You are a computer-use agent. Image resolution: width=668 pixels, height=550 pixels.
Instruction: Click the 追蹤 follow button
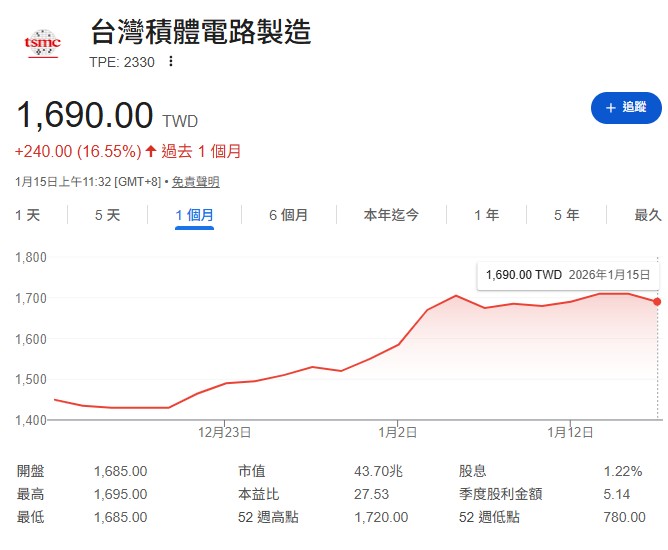pos(626,108)
